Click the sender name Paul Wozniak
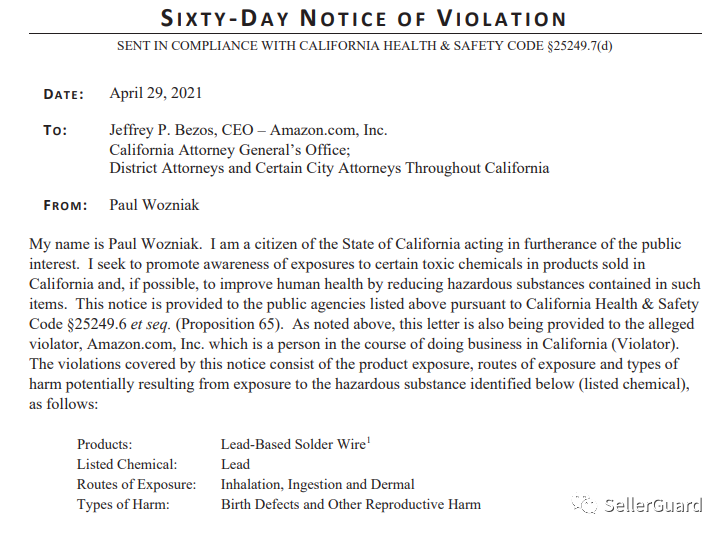This screenshot has width=726, height=535. [154, 205]
